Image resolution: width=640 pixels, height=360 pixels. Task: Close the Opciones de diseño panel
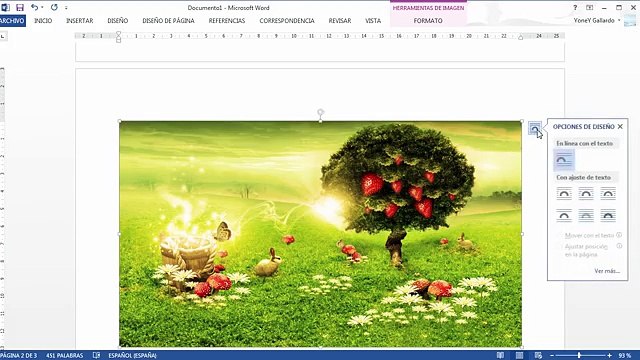tap(620, 127)
